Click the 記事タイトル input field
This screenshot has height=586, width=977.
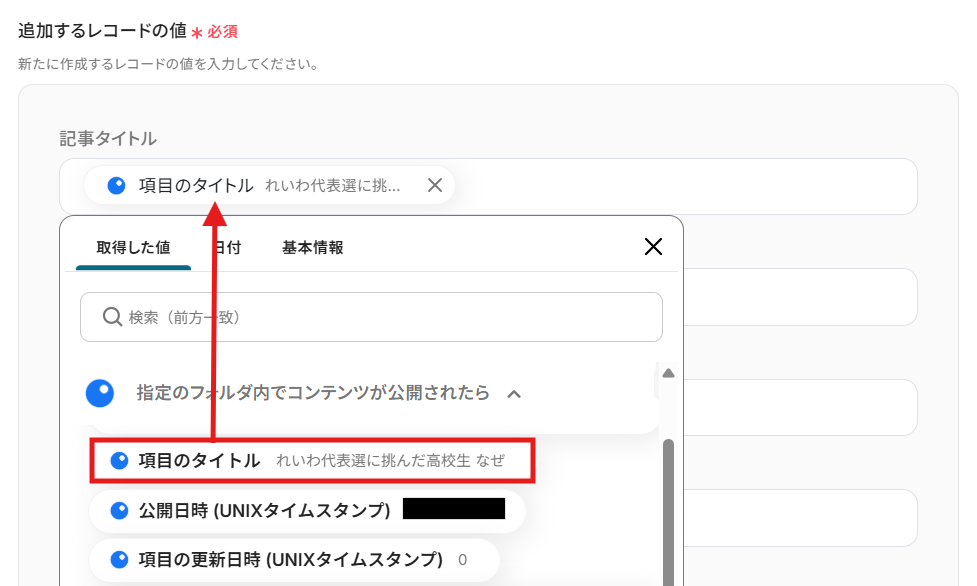(488, 186)
